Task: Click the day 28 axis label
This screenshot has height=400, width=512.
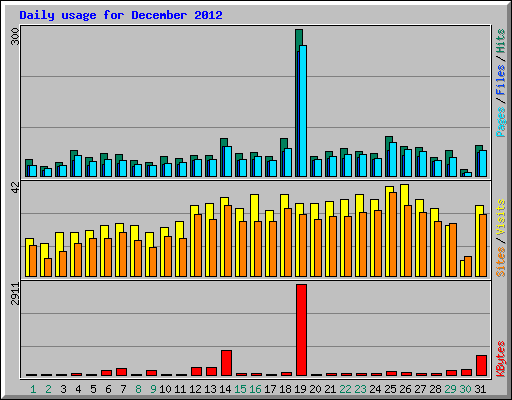Action: 435,389
